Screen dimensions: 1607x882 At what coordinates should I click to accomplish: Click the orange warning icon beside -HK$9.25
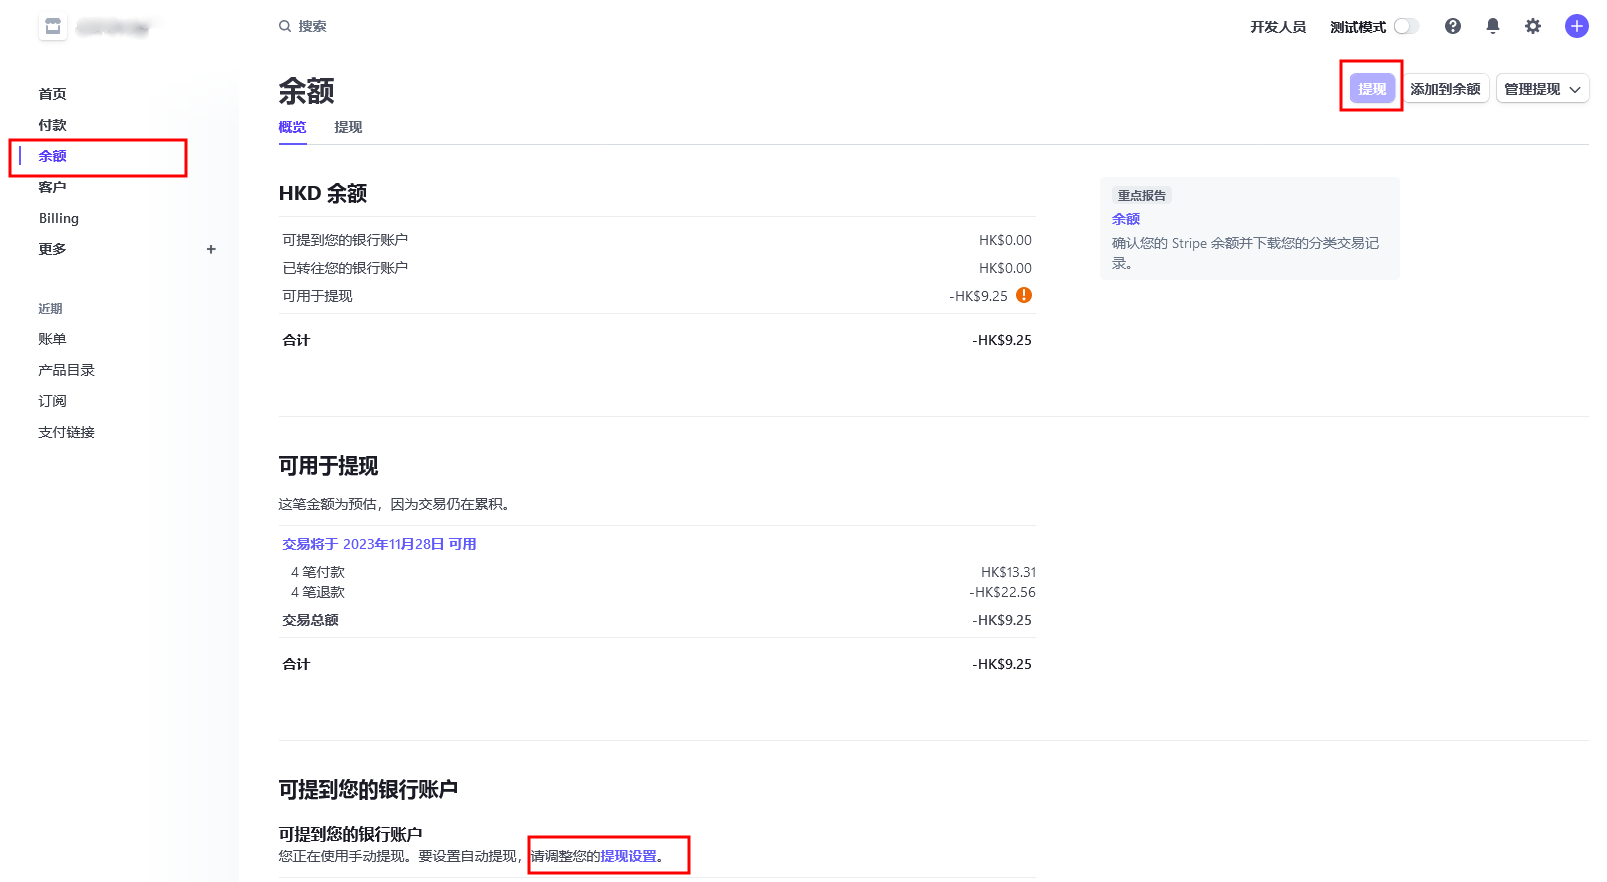click(1023, 295)
